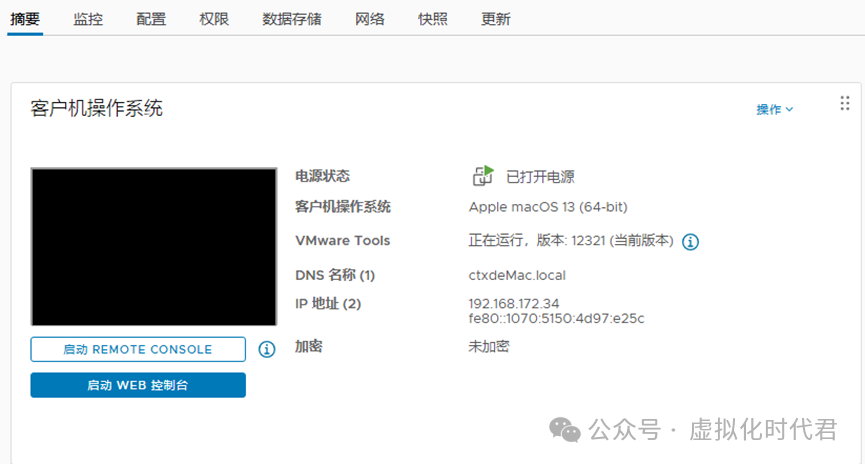
Task: Click the card drag handle dots icon
Action: tap(845, 103)
